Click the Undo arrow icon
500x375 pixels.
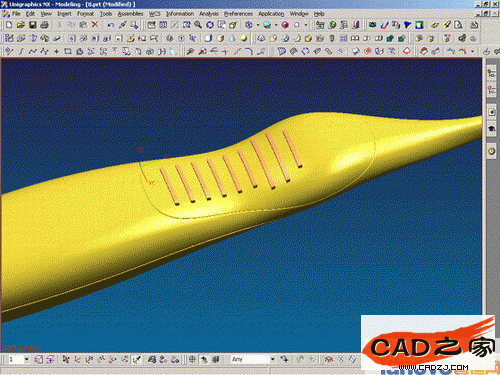click(x=111, y=25)
